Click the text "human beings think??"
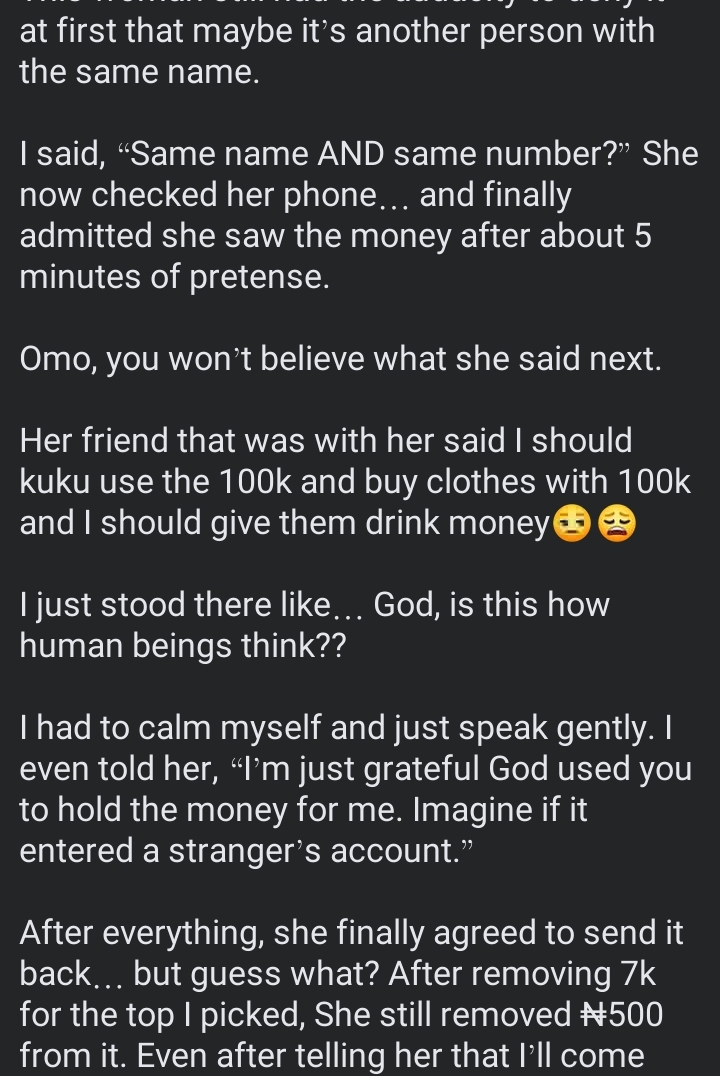This screenshot has height=1076, width=720. (x=183, y=646)
